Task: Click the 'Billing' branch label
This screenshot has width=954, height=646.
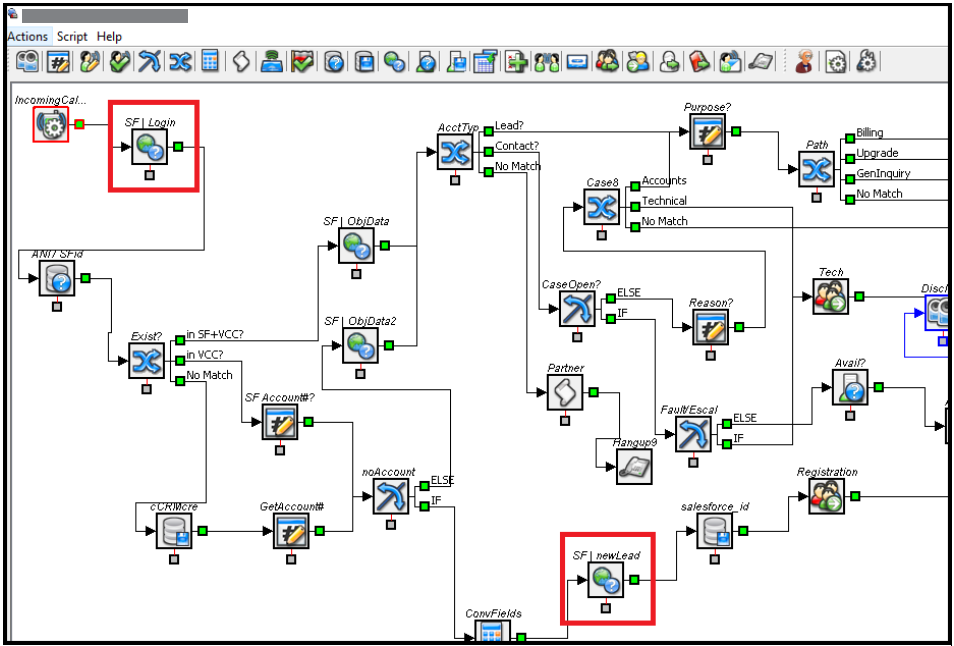Action: (x=869, y=133)
